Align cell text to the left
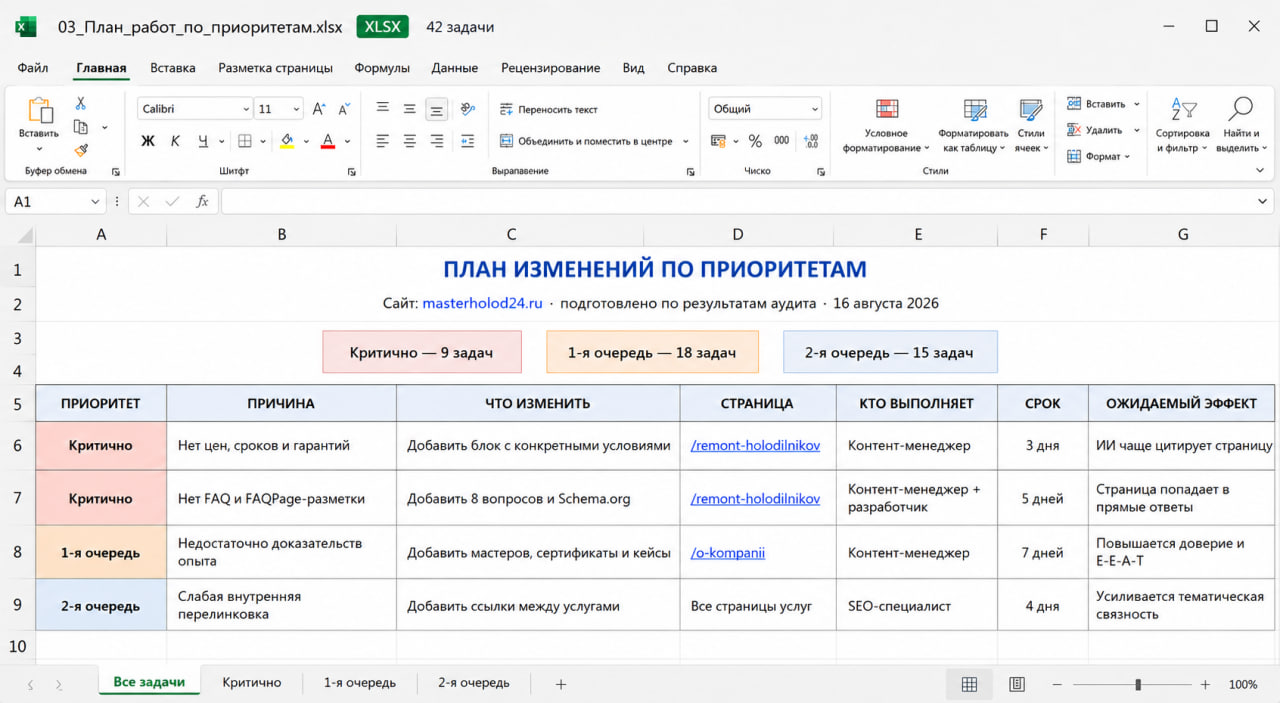This screenshot has width=1280, height=703. [x=383, y=141]
